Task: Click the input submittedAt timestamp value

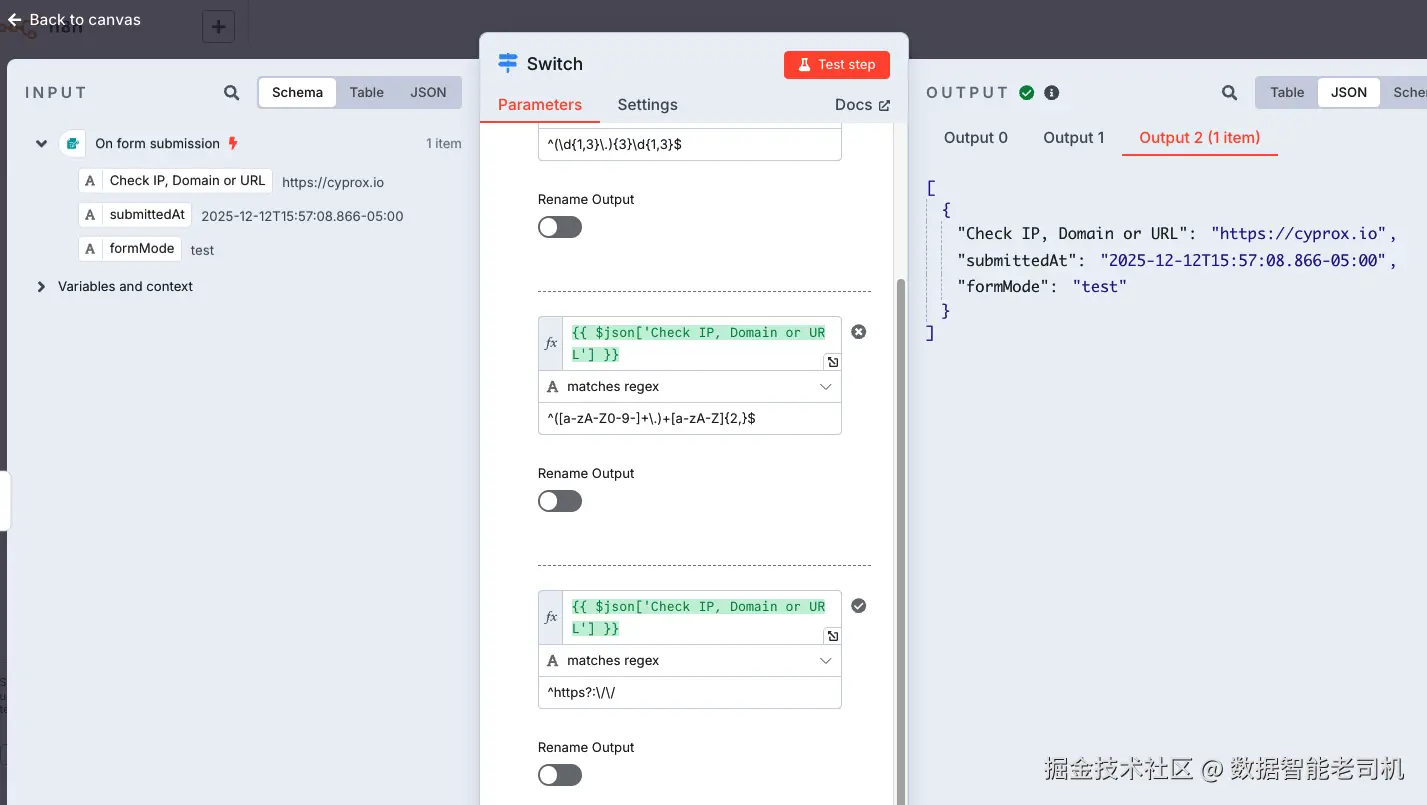Action: click(302, 217)
